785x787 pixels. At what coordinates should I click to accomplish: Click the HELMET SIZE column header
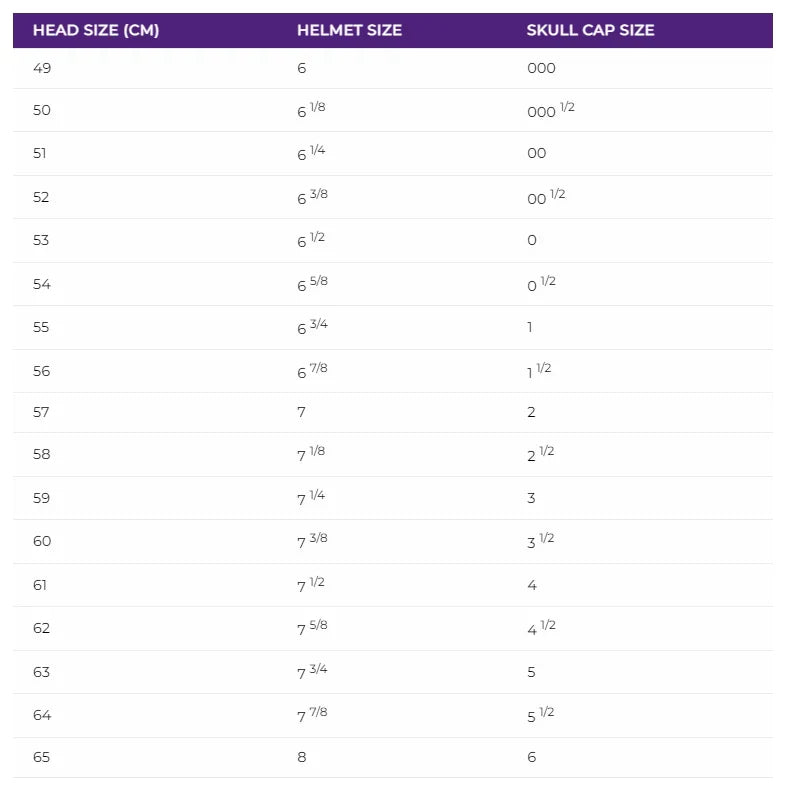349,30
